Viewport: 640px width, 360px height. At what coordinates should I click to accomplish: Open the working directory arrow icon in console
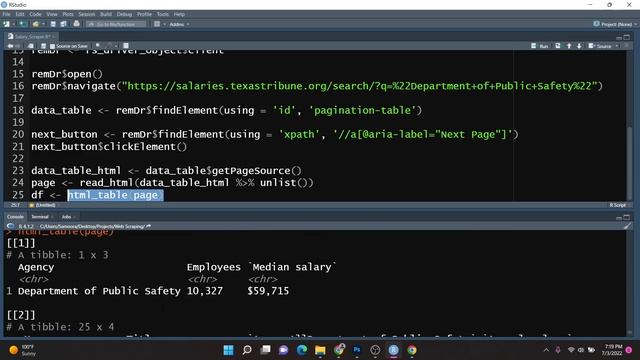[149, 226]
